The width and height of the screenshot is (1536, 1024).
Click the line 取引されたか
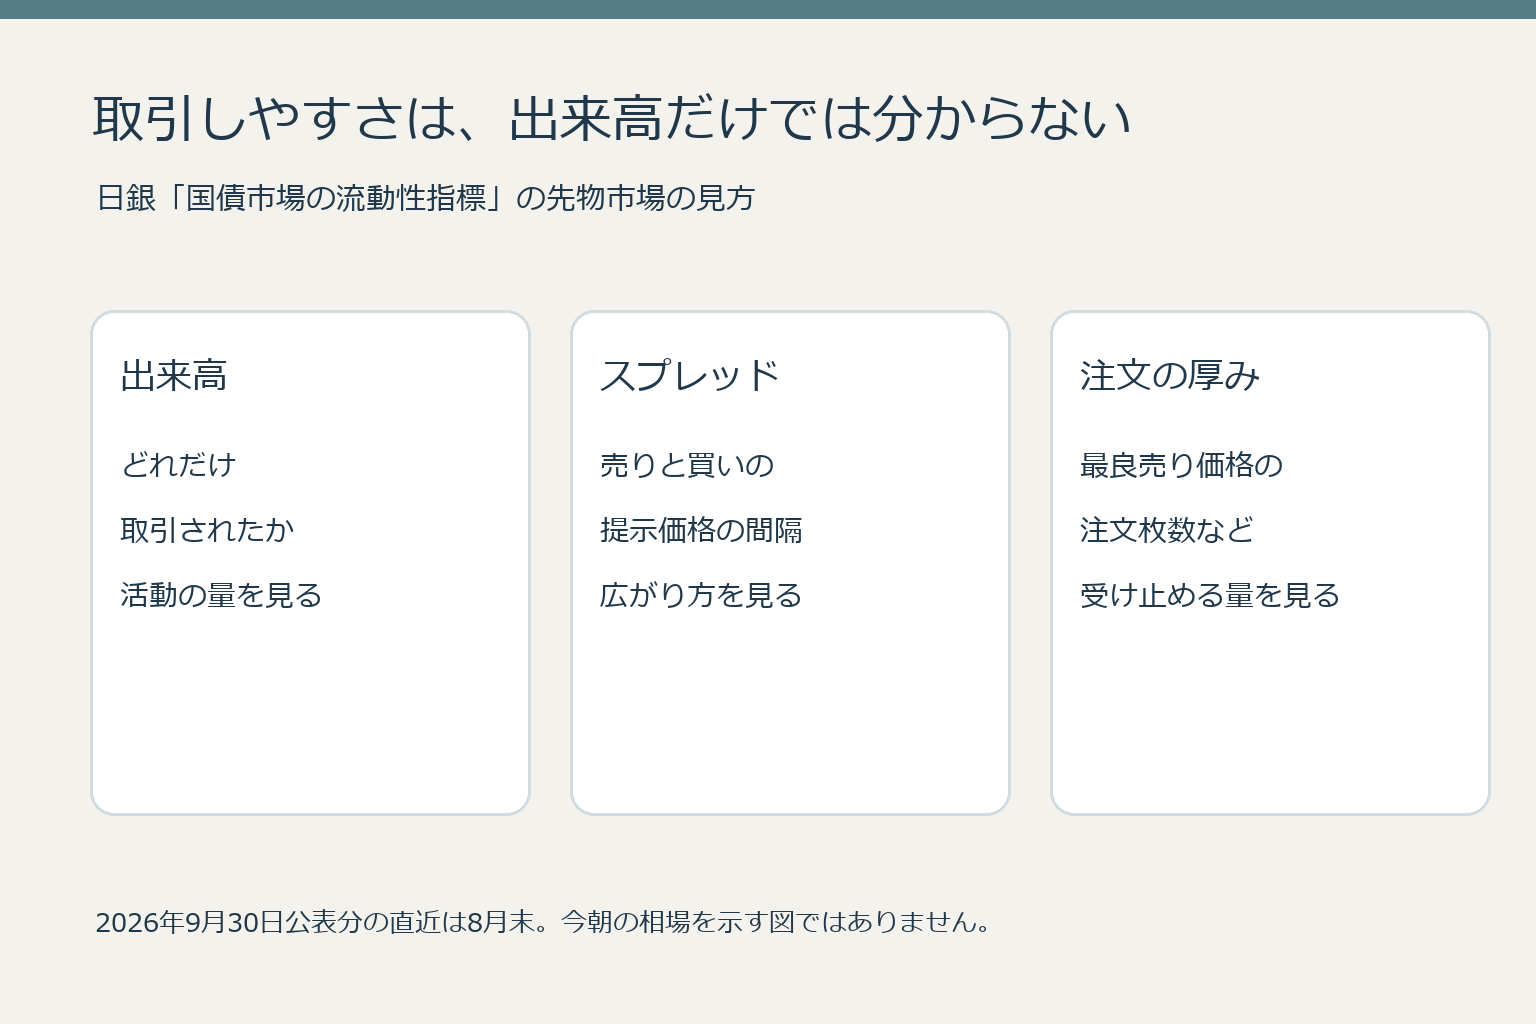[207, 530]
